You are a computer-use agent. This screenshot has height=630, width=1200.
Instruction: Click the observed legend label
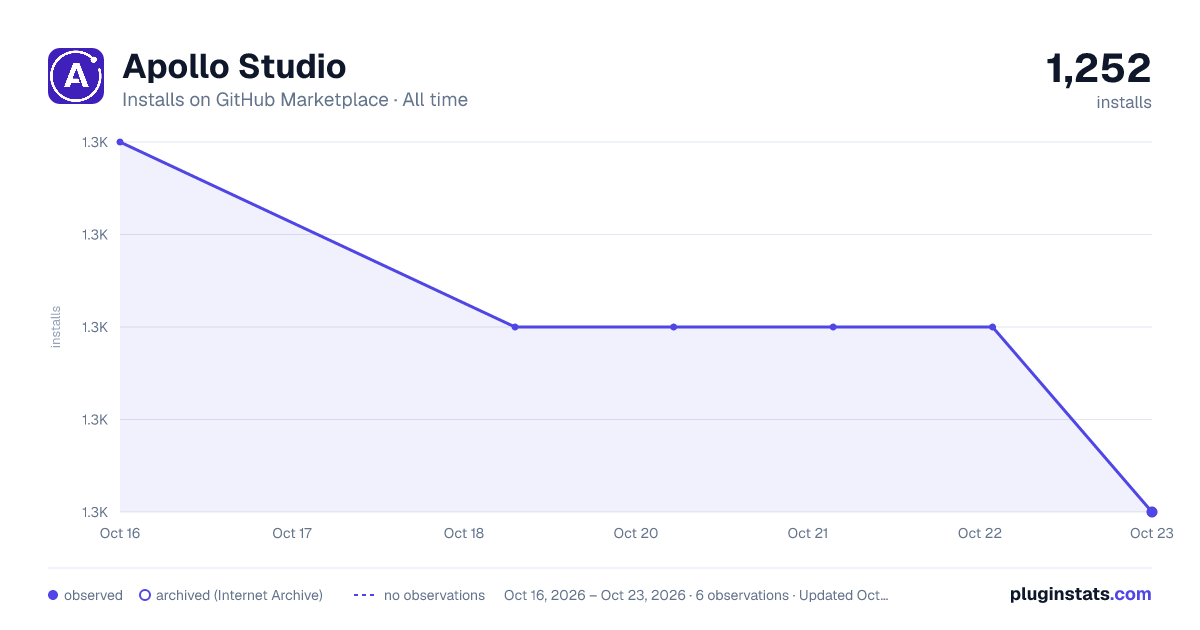coord(93,595)
